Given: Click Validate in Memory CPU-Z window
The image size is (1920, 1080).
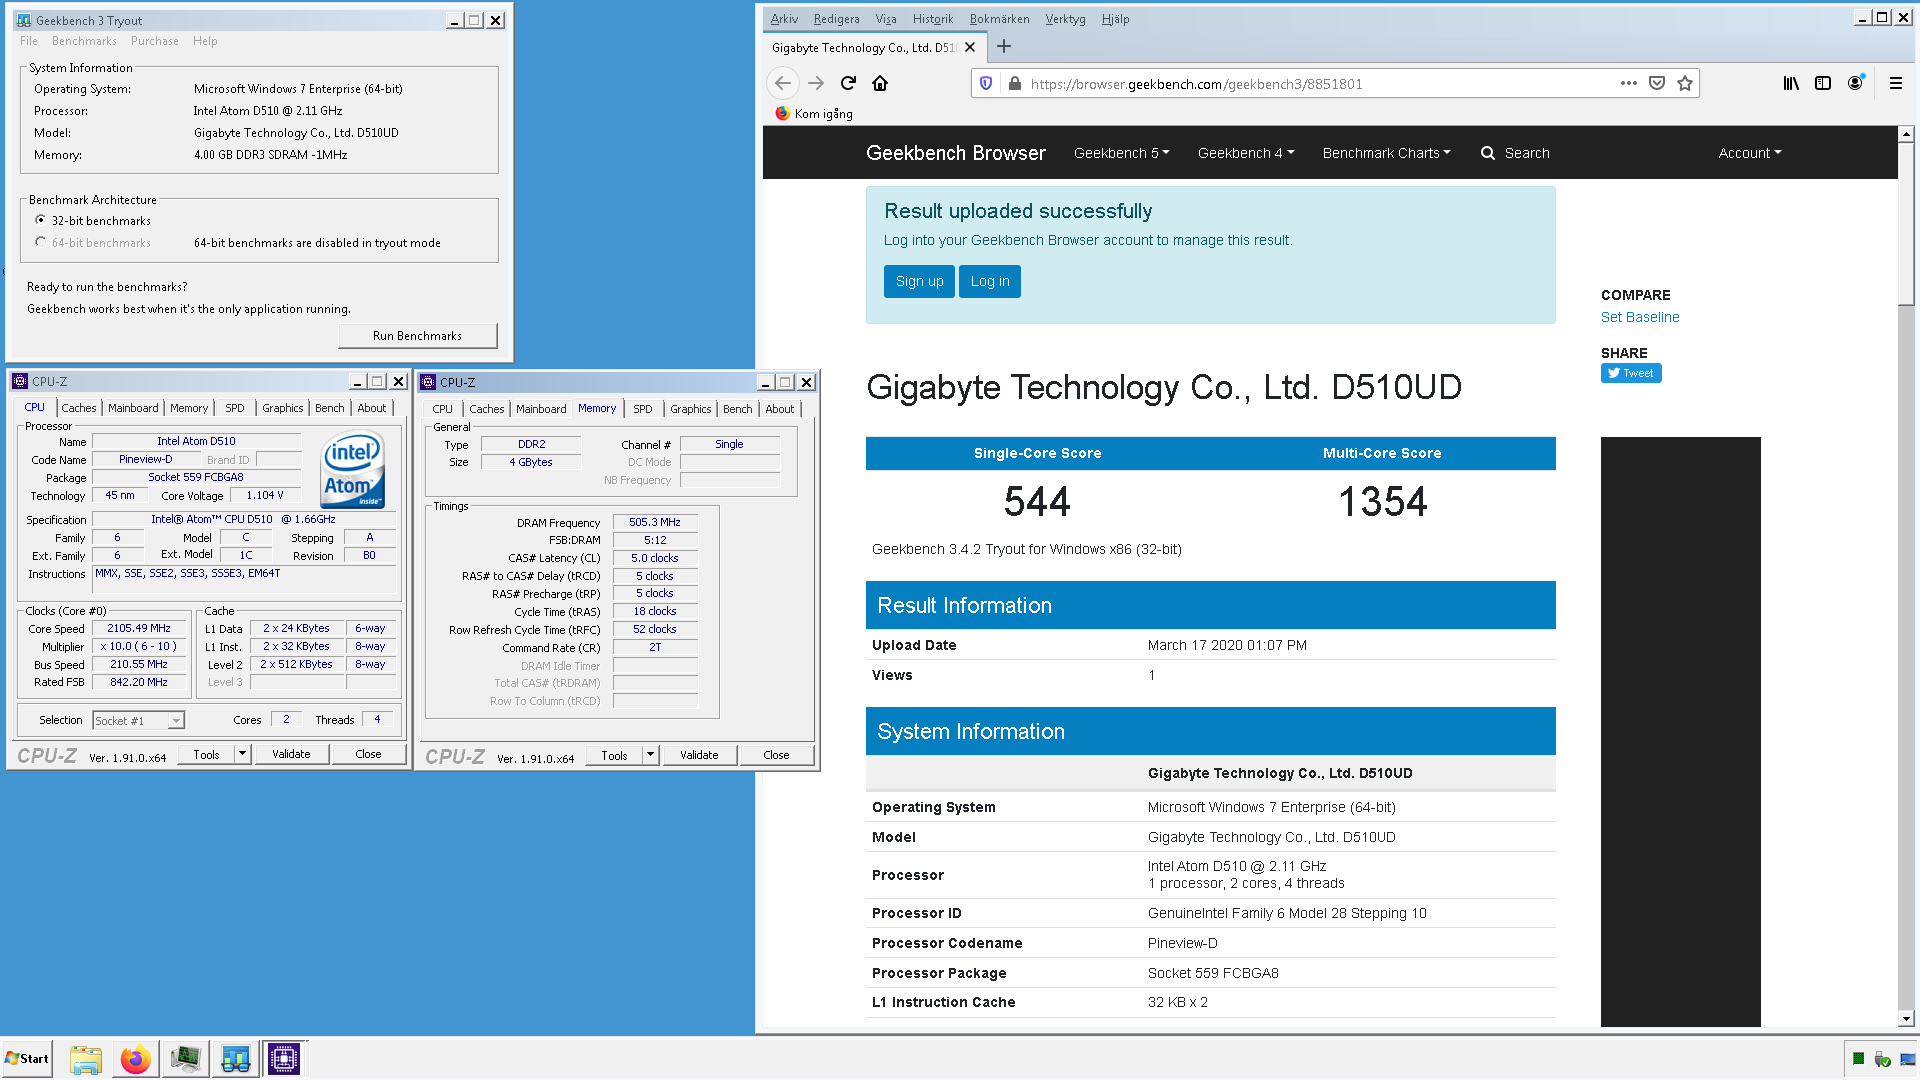Looking at the screenshot, I should click(699, 755).
